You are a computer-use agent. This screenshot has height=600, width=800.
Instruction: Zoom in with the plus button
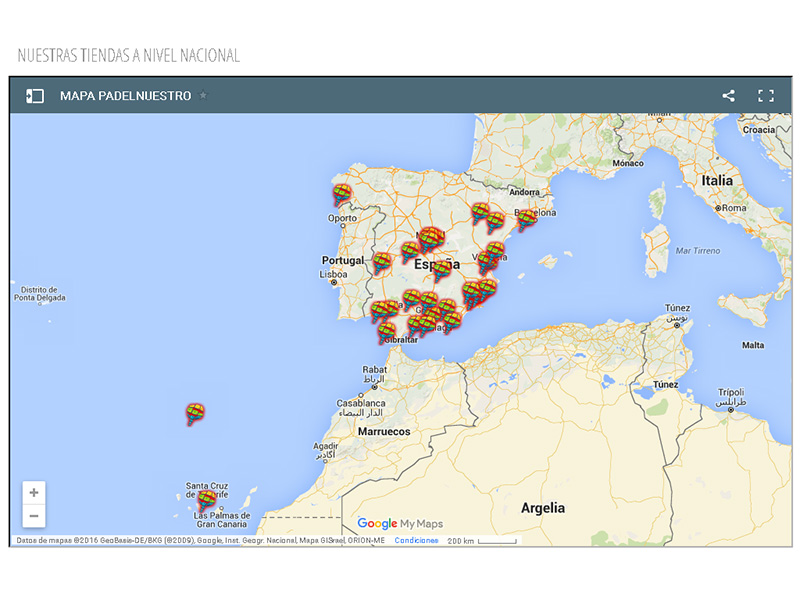coord(34,493)
